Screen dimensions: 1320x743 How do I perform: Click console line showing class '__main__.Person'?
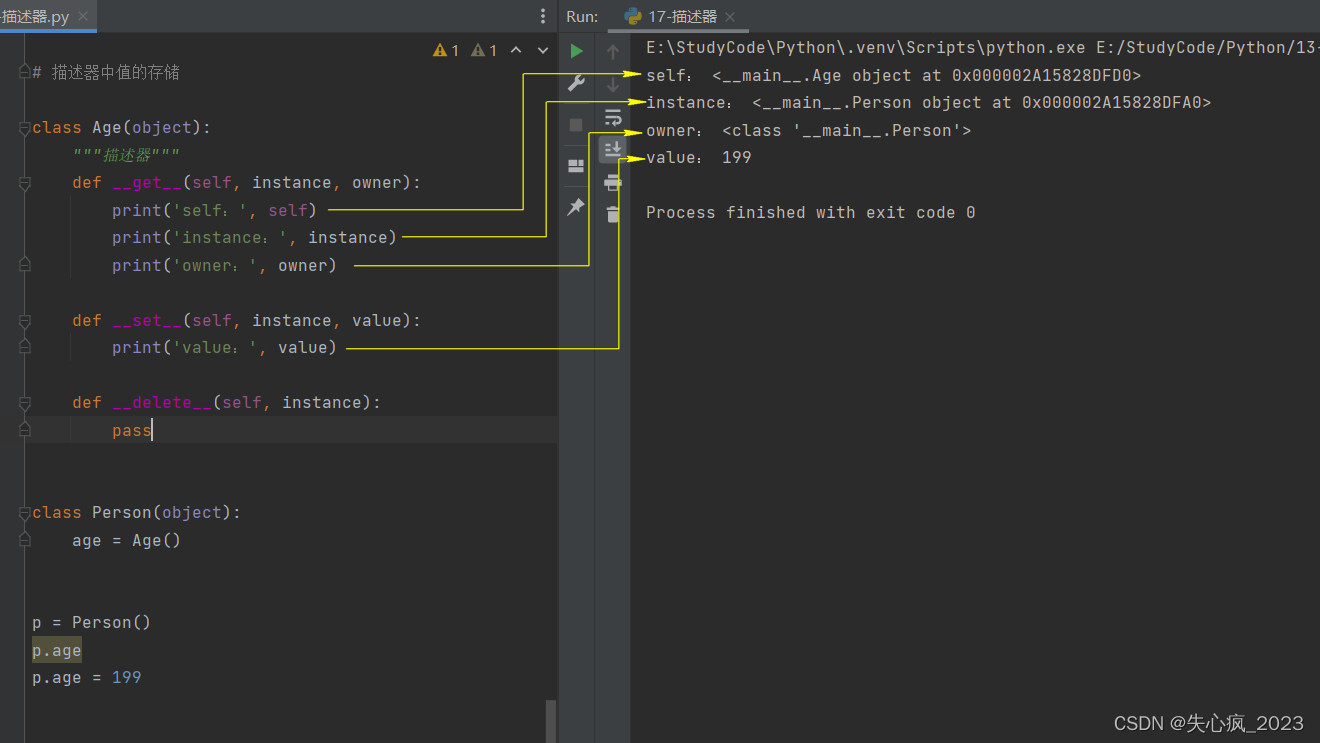pyautogui.click(x=808, y=130)
